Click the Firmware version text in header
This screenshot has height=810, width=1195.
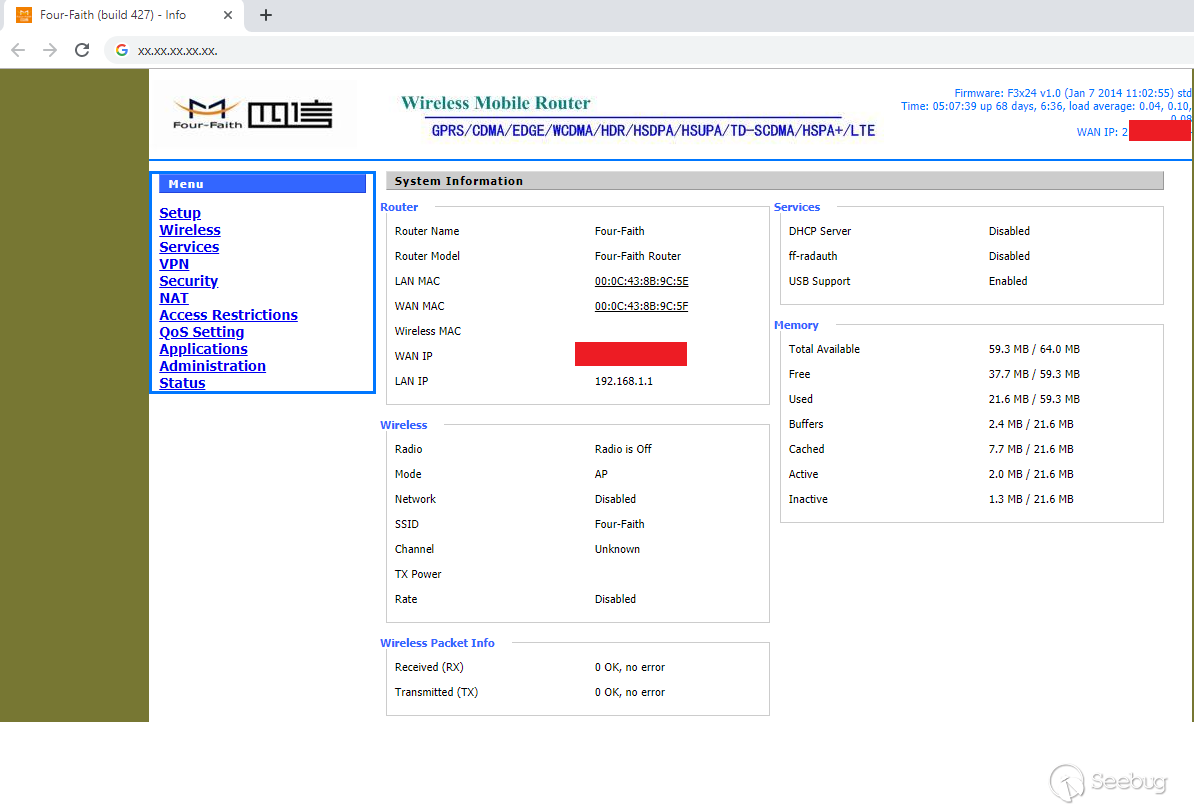(1072, 93)
